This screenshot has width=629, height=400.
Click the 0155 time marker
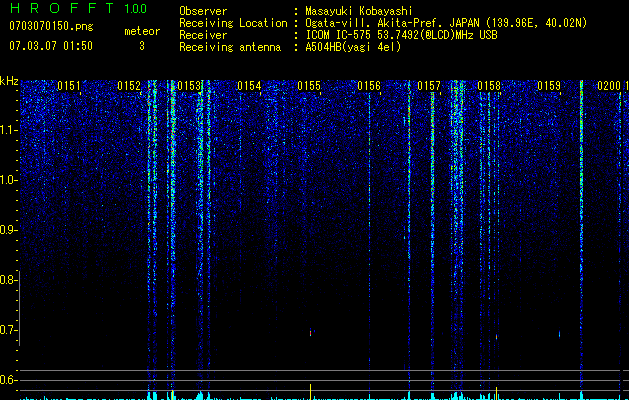[x=309, y=86]
